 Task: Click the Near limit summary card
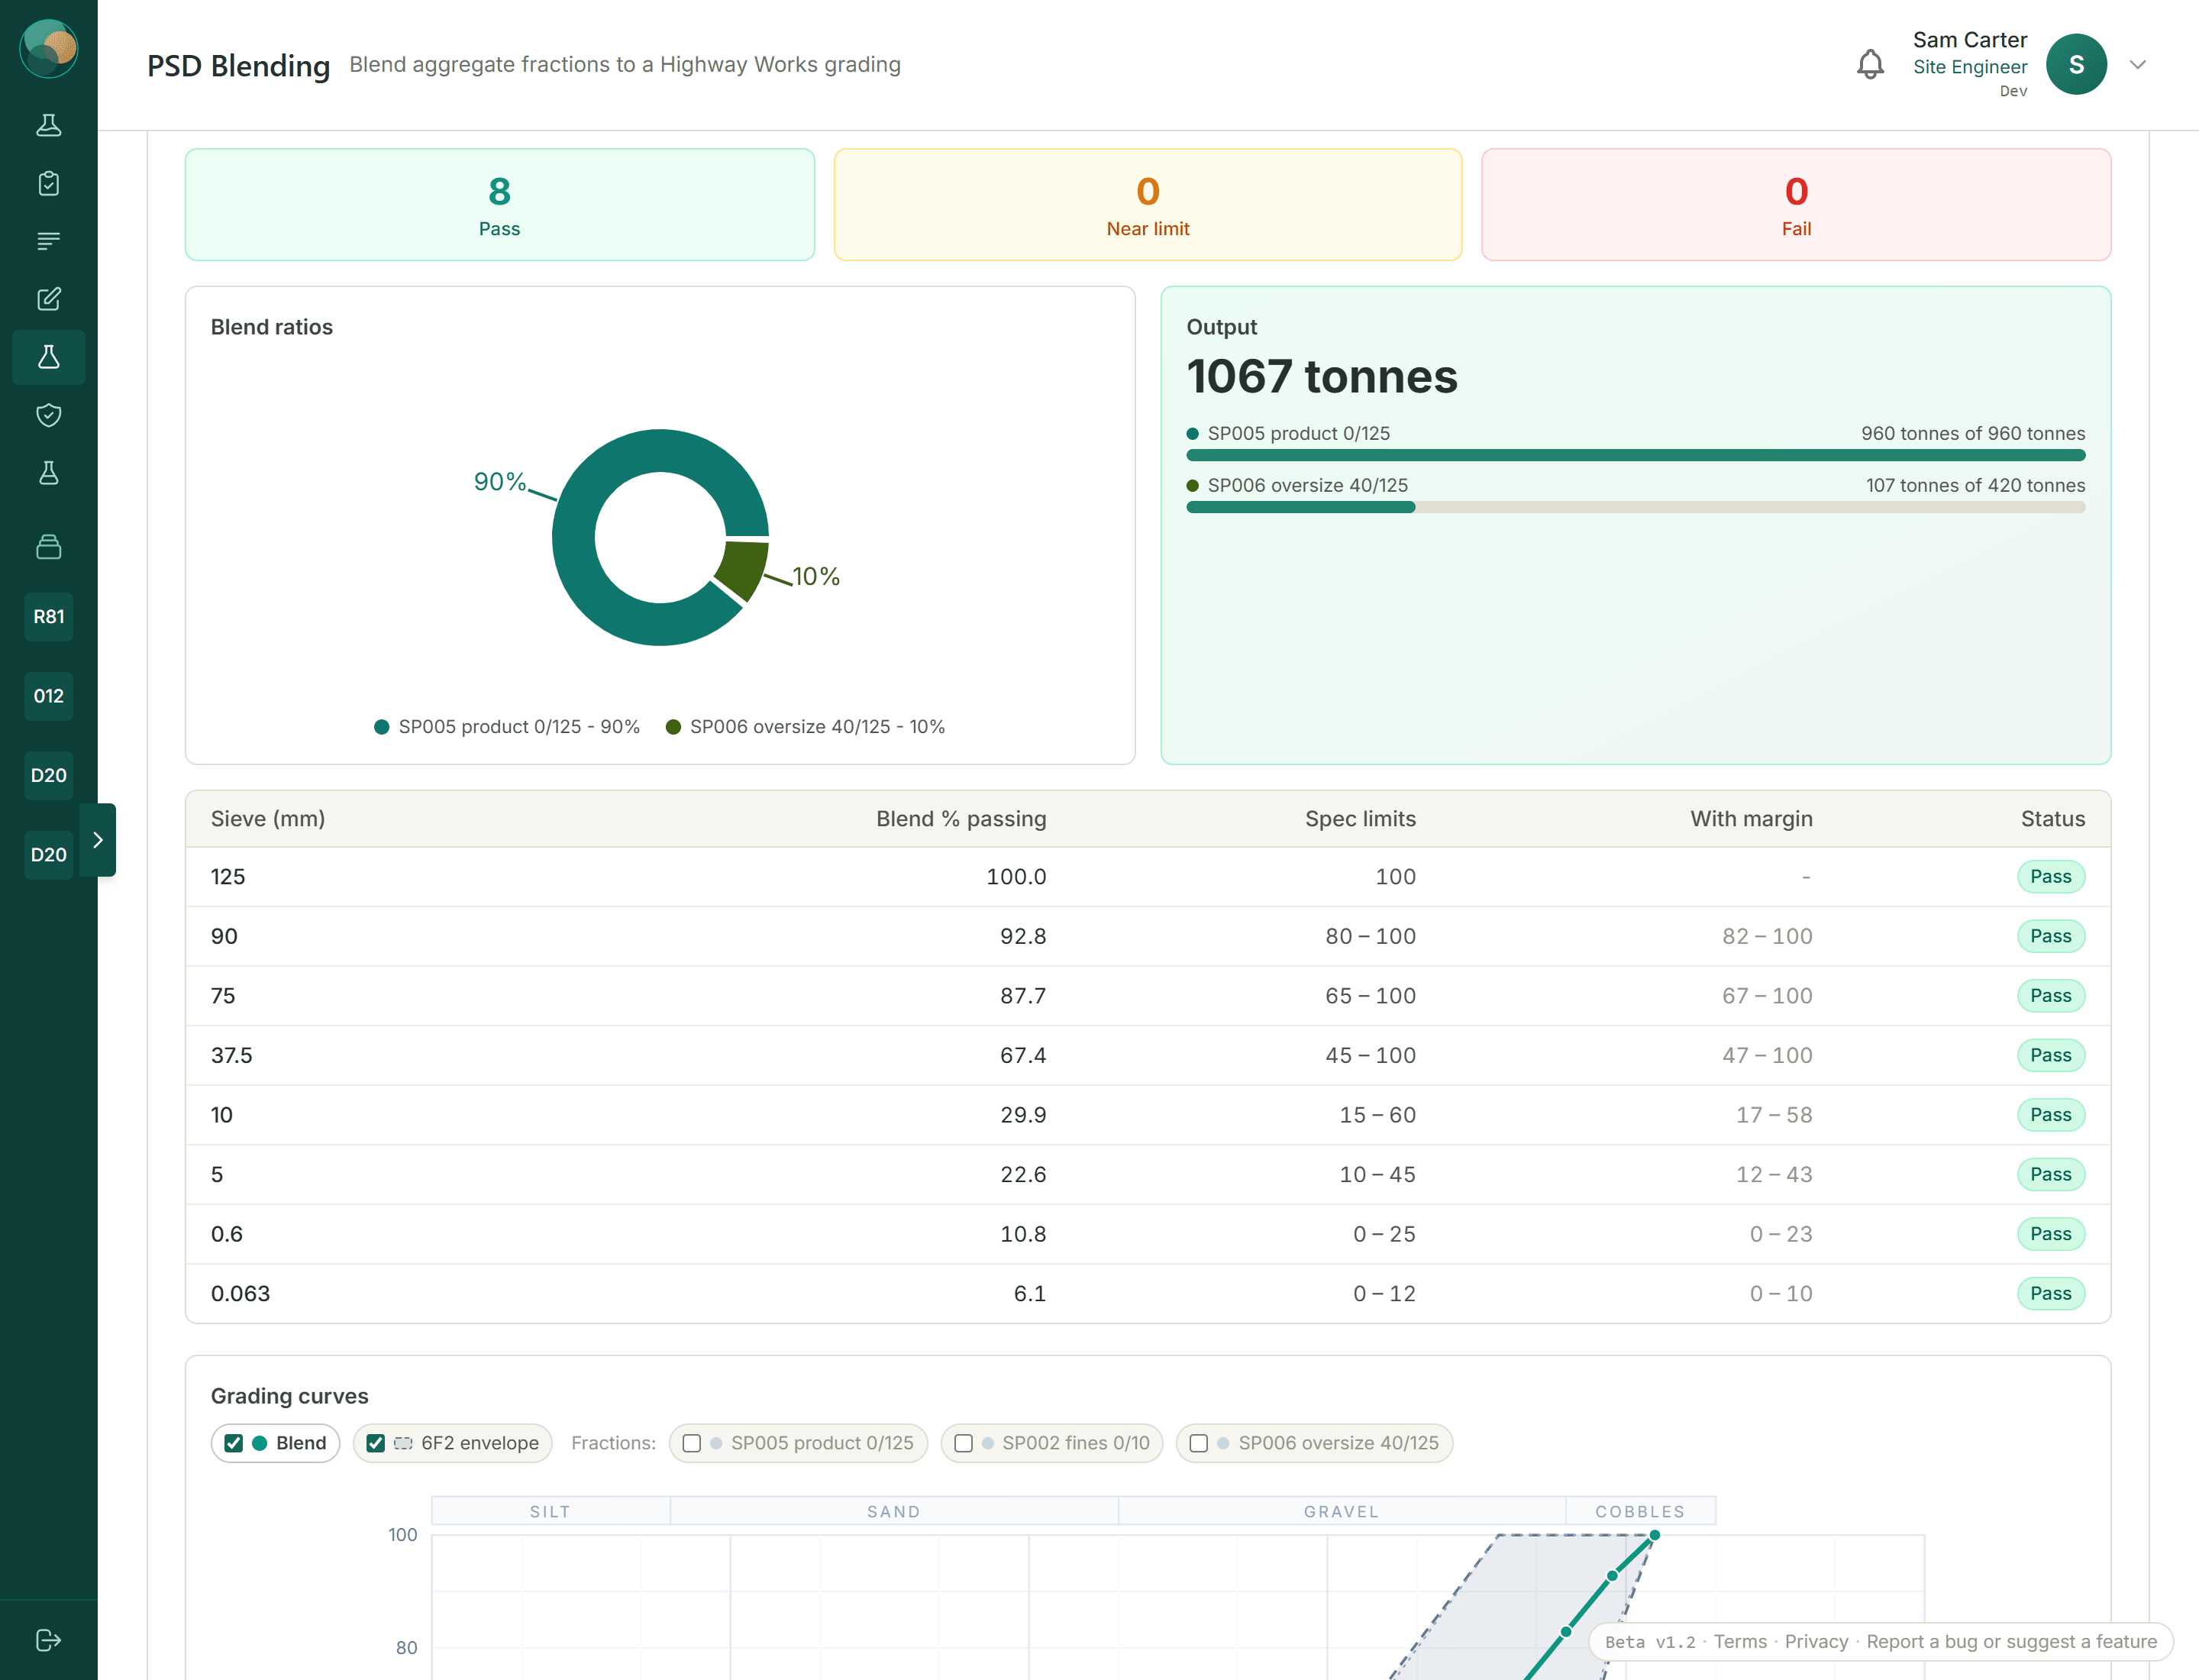[x=1148, y=205]
